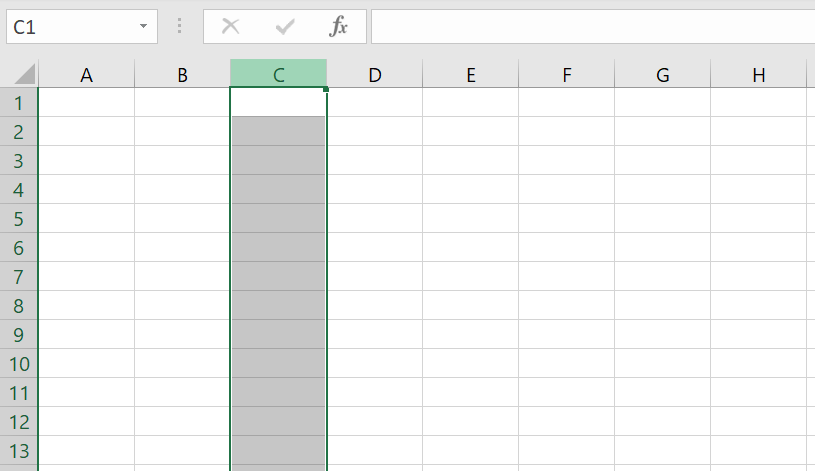The image size is (815, 471).
Task: Click the Select All corner triangle
Action: [24, 74]
